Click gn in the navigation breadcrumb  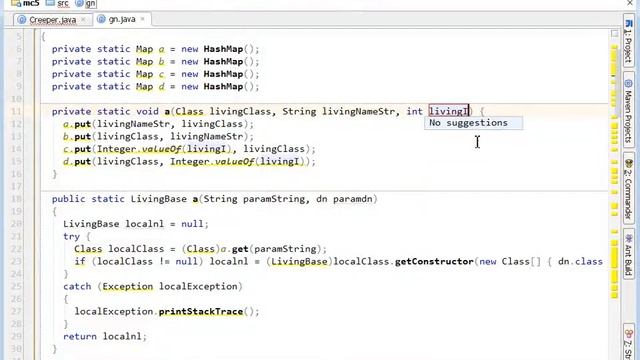click(91, 4)
